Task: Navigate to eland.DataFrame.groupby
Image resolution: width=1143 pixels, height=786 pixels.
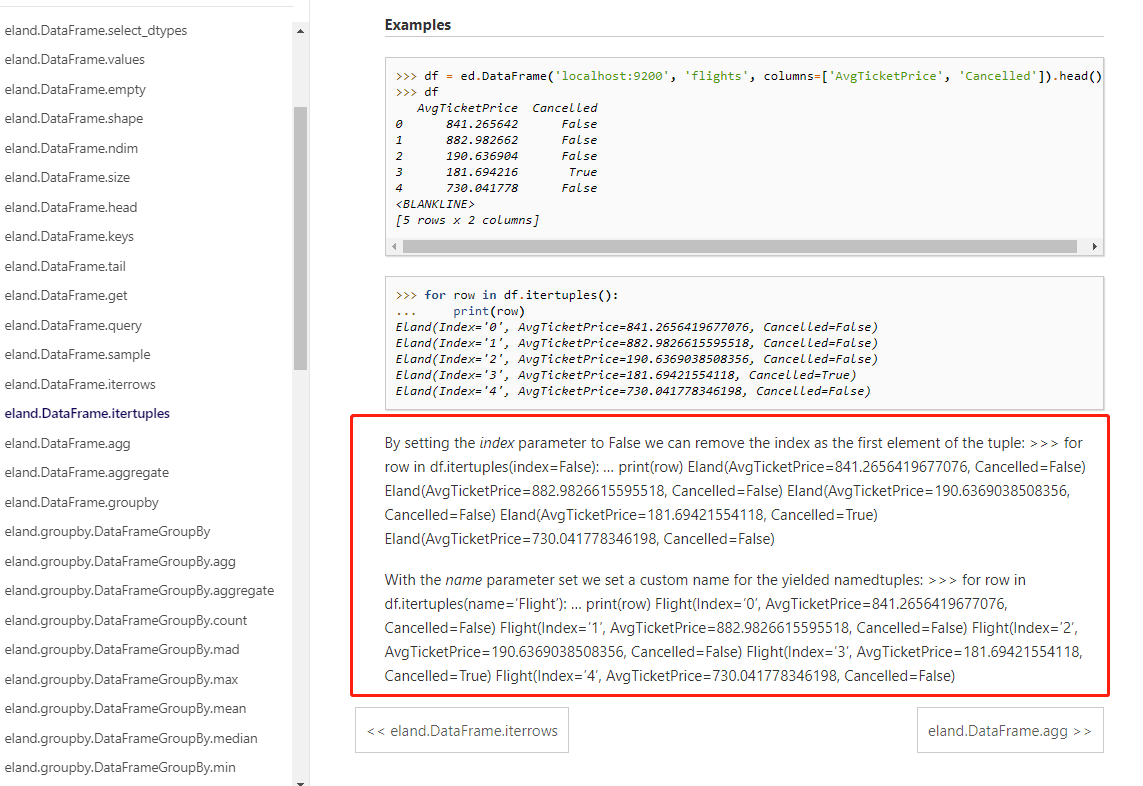Action: pos(82,502)
